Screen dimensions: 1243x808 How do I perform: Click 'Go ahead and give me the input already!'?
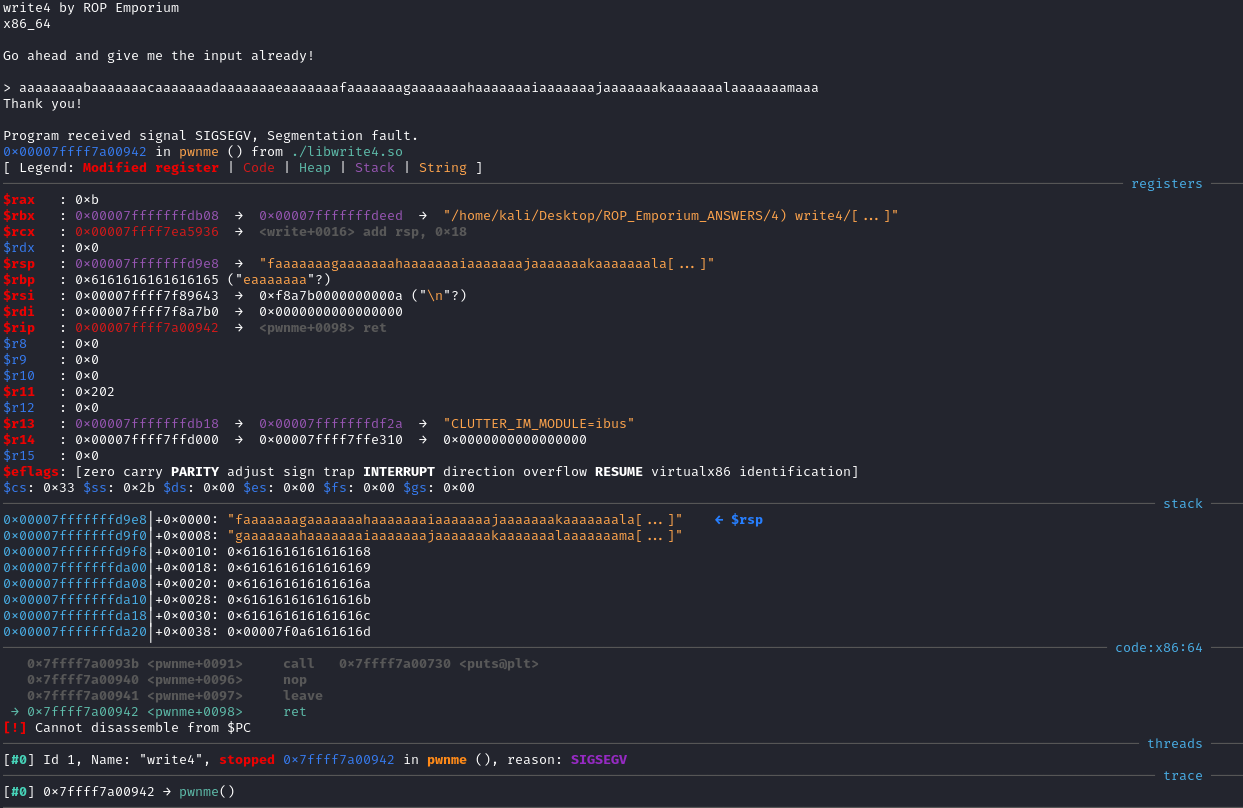coord(159,56)
